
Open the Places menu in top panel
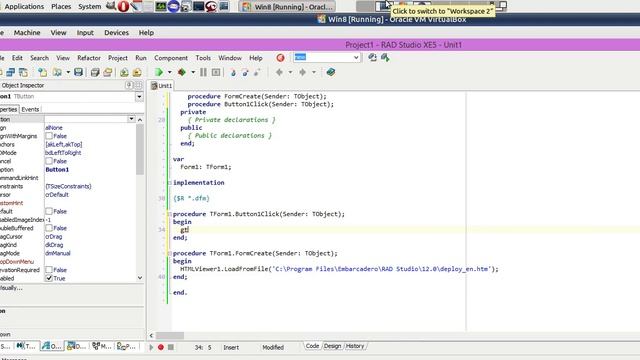pos(61,7)
